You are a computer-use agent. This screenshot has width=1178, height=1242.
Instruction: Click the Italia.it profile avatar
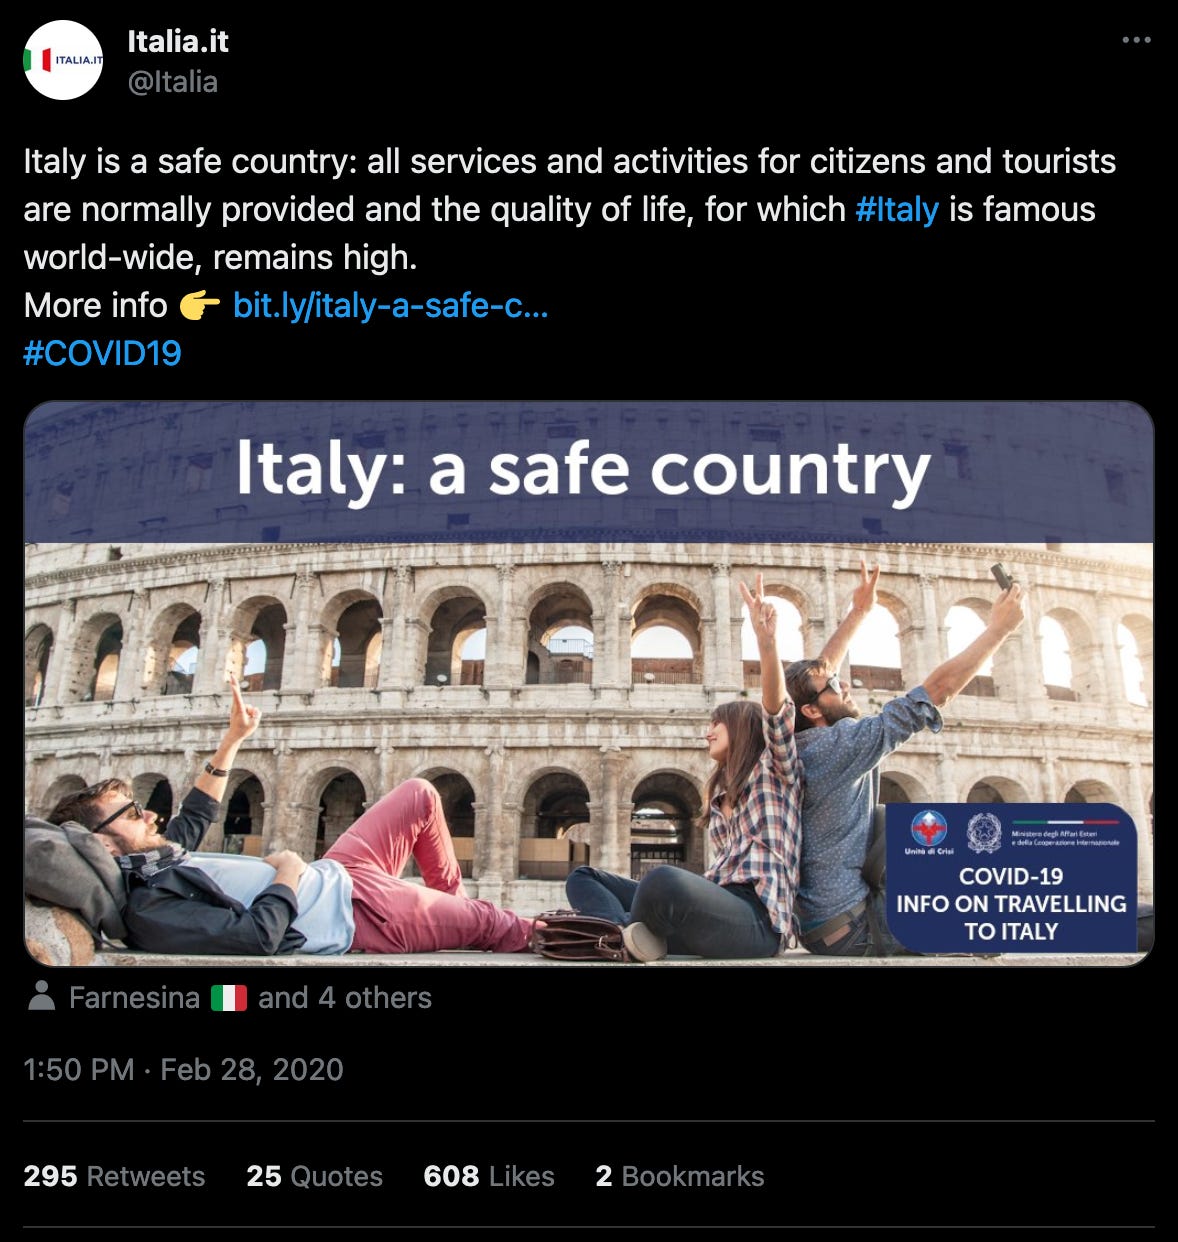point(63,60)
